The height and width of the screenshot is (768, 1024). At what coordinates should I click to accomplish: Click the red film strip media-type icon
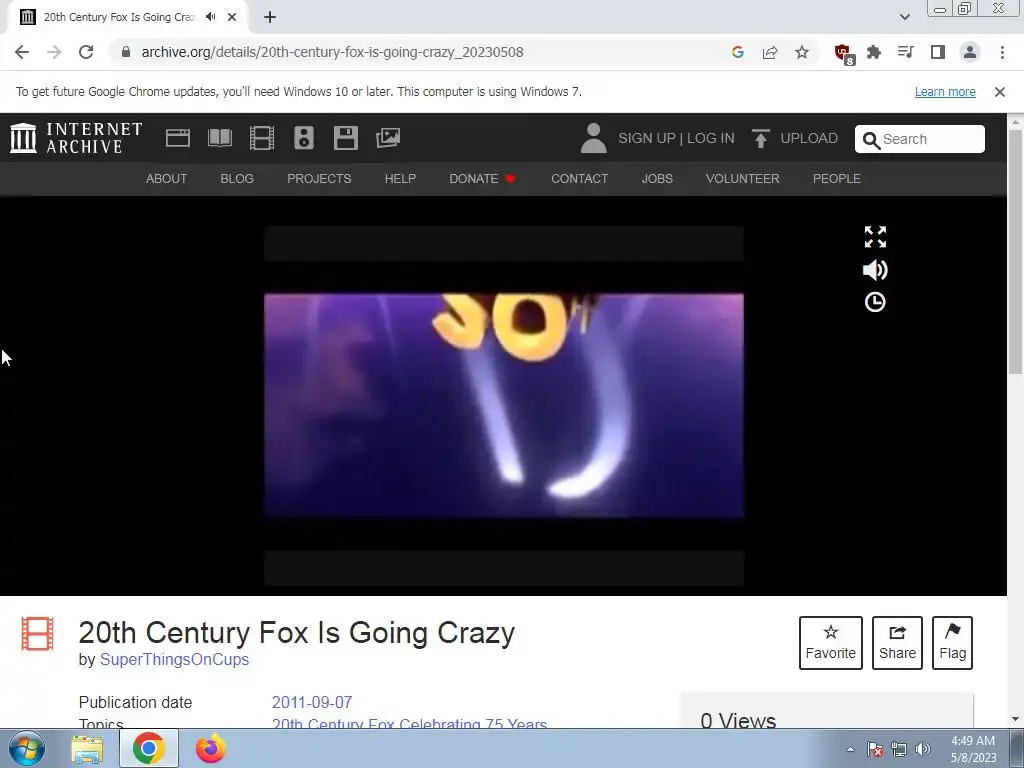[37, 633]
